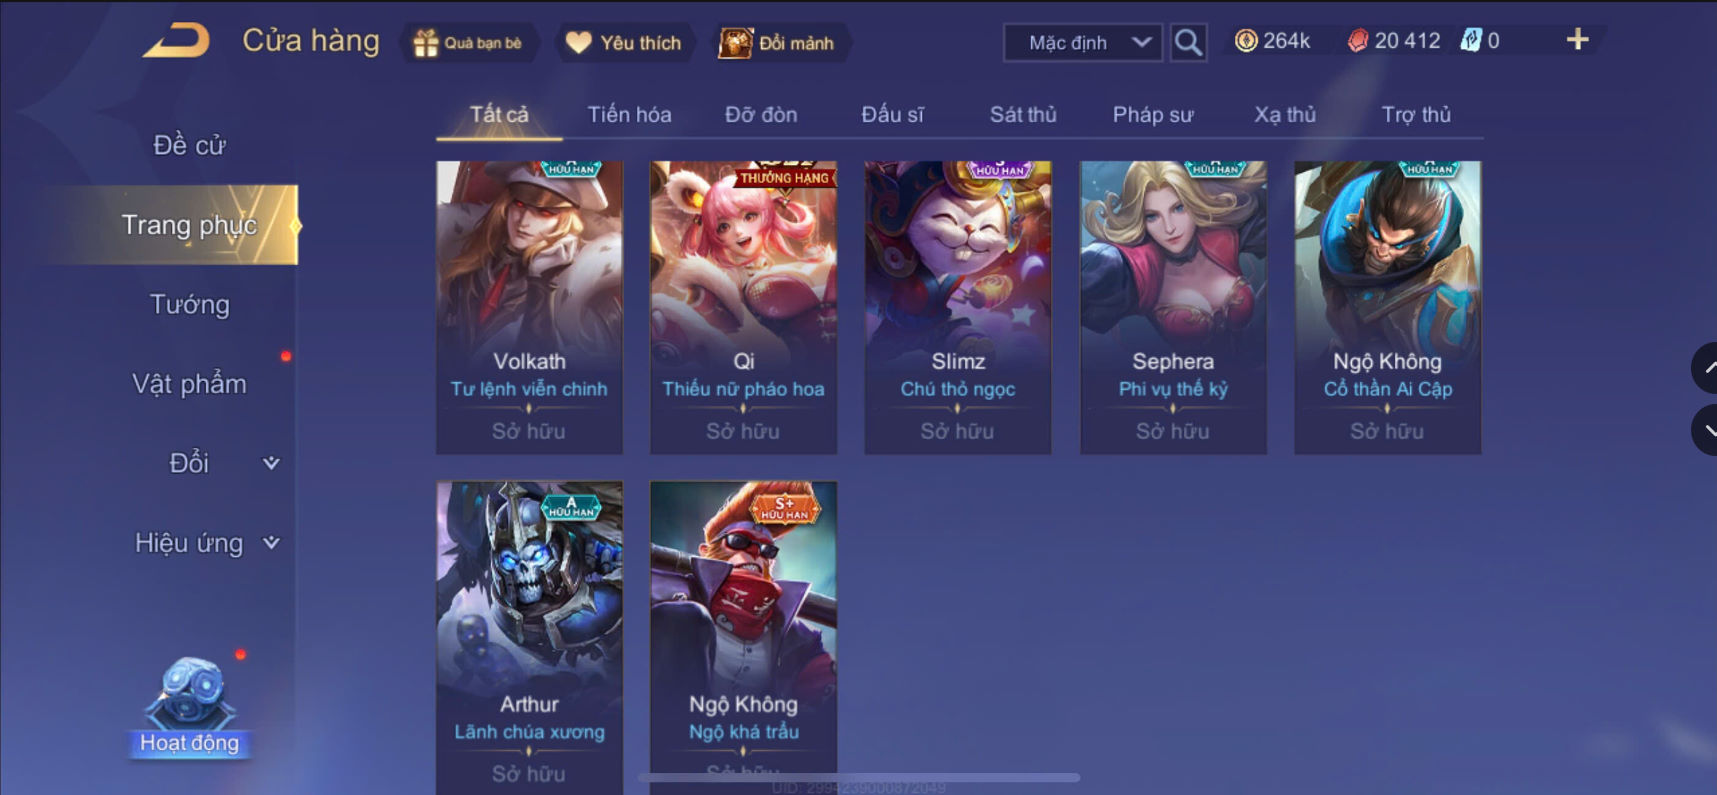
Task: Select the Tướng sidebar item
Action: tap(190, 304)
